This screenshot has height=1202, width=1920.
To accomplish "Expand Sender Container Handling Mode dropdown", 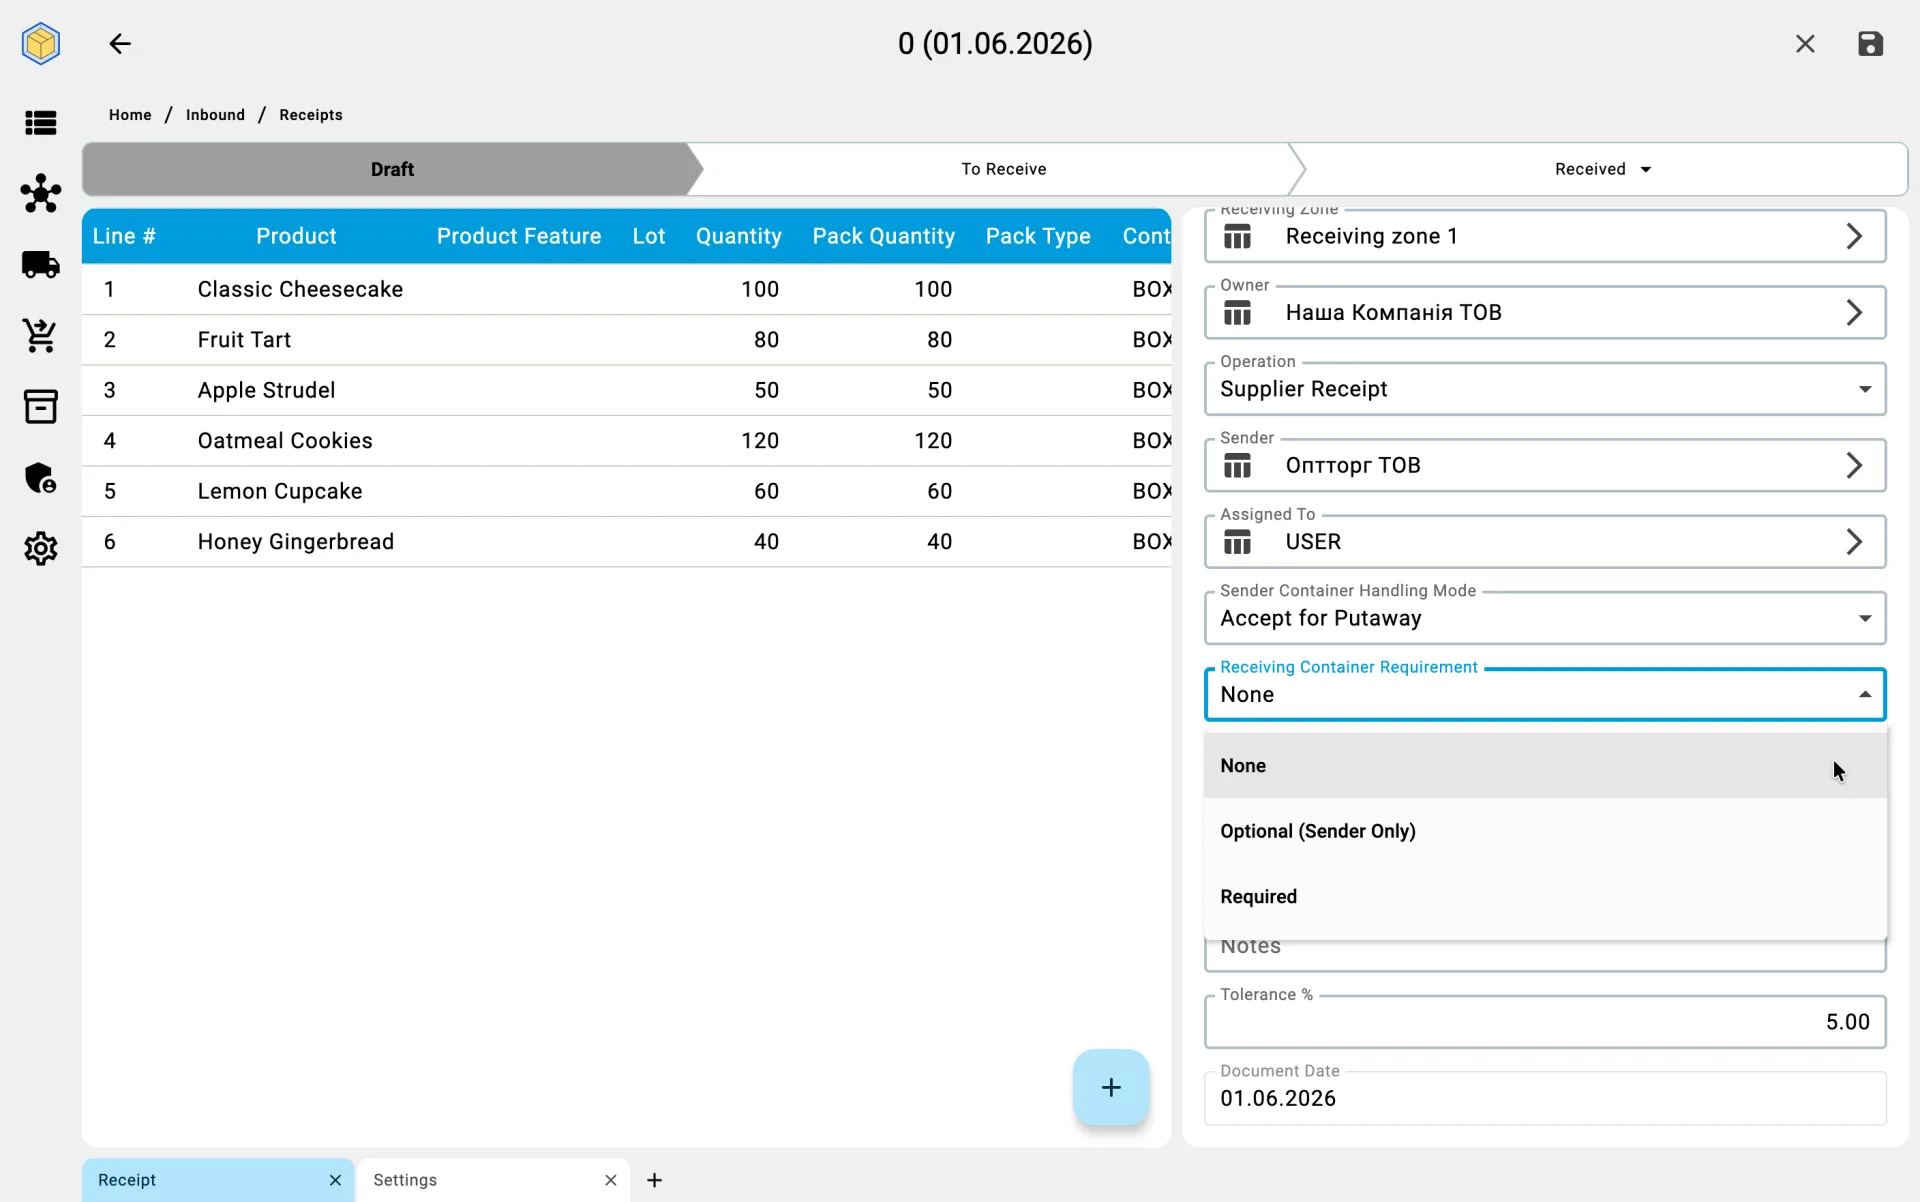I will point(1865,618).
